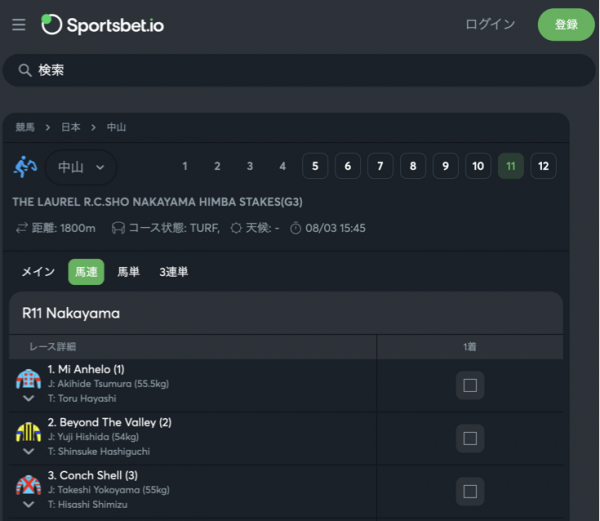Select race number 12
This screenshot has width=600, height=521.
point(543,166)
